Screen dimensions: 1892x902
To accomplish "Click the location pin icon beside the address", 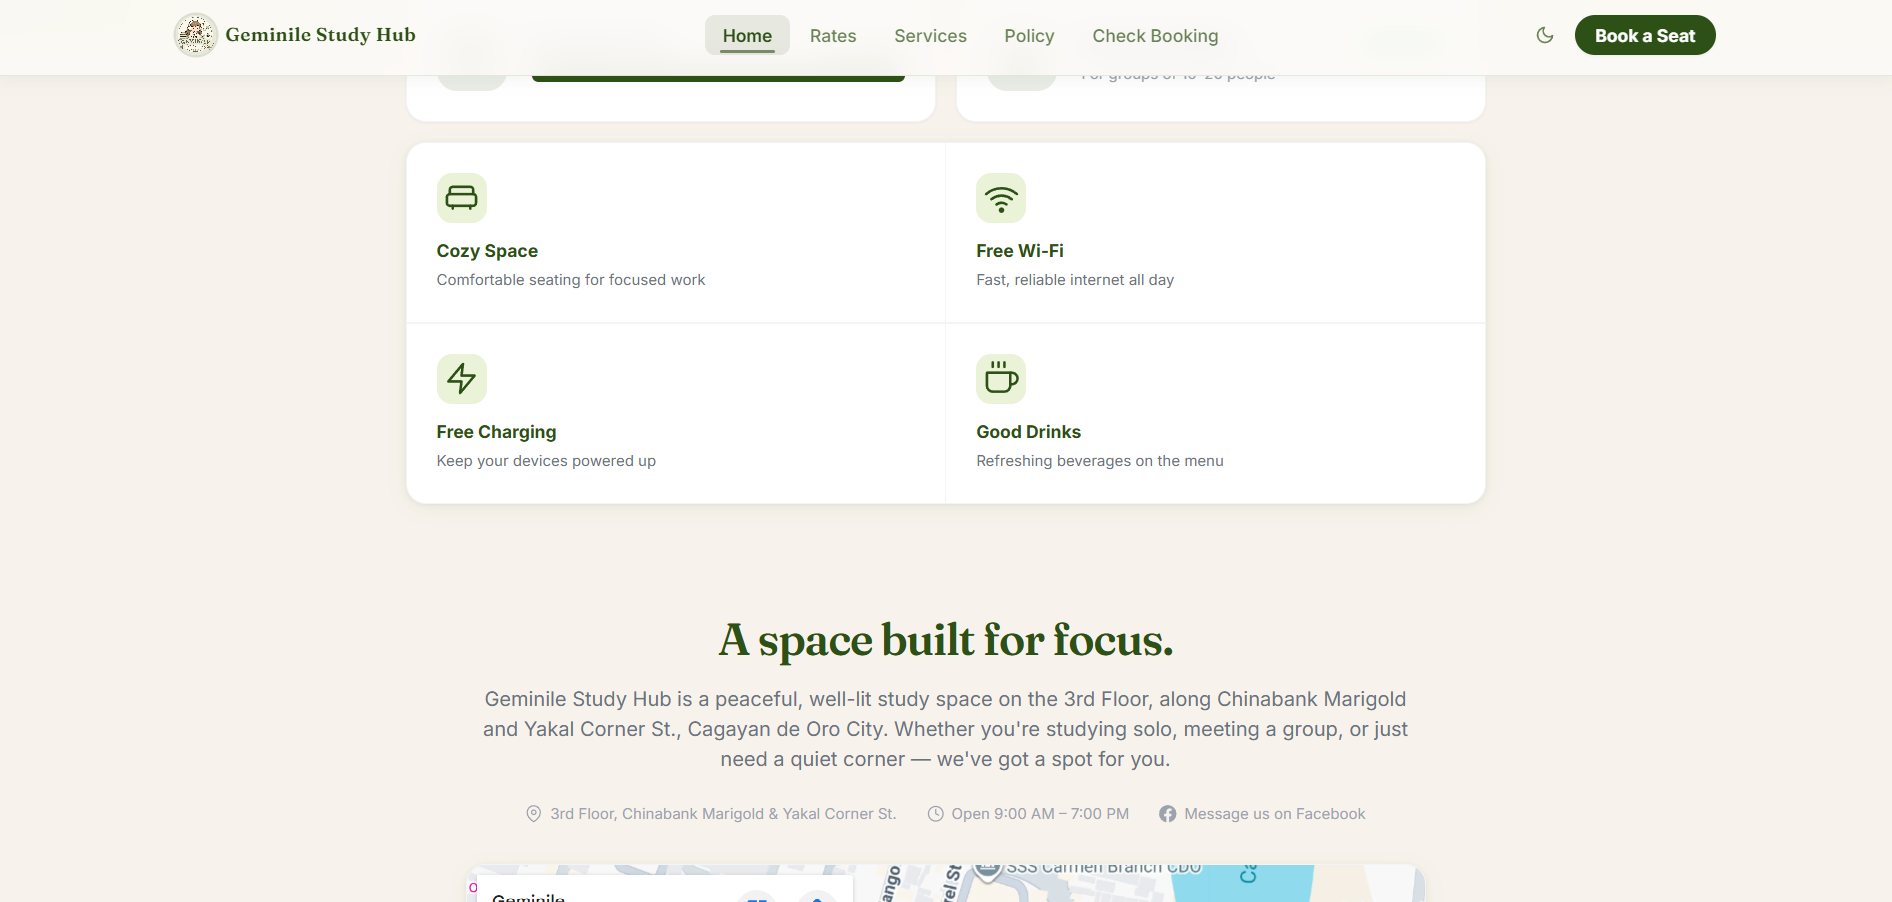I will click(534, 814).
